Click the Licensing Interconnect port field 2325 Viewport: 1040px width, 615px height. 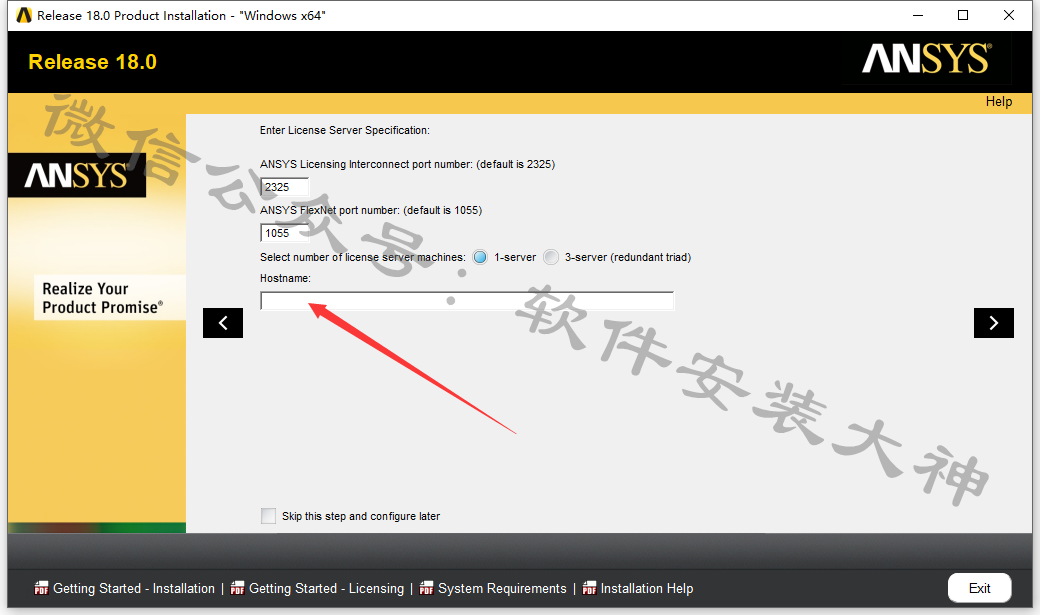pyautogui.click(x=285, y=187)
